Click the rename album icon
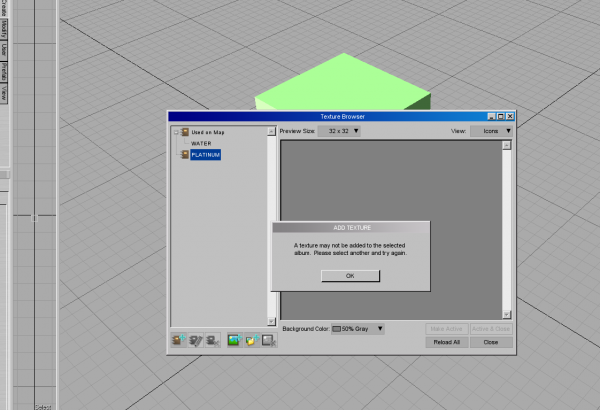This screenshot has width=600, height=410. pyautogui.click(x=196, y=341)
